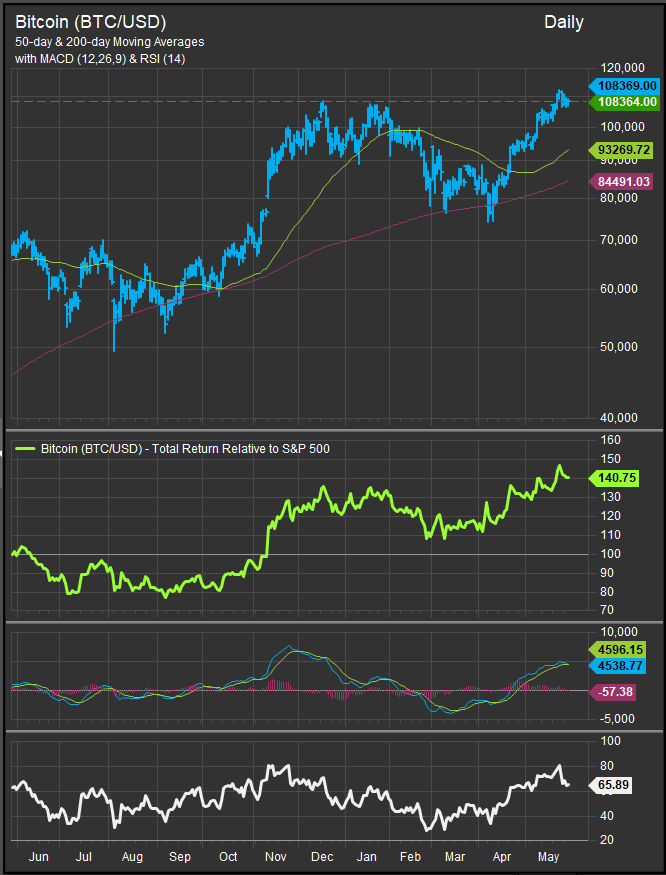Click the Jan month label

pos(367,856)
